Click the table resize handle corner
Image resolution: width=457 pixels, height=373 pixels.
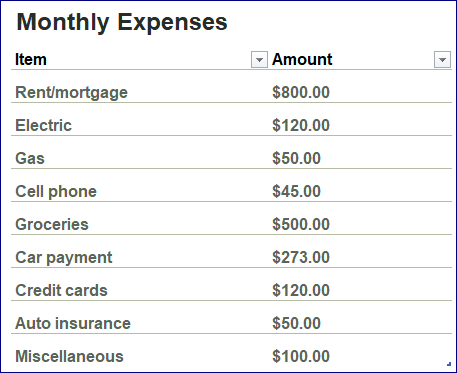[449, 364]
